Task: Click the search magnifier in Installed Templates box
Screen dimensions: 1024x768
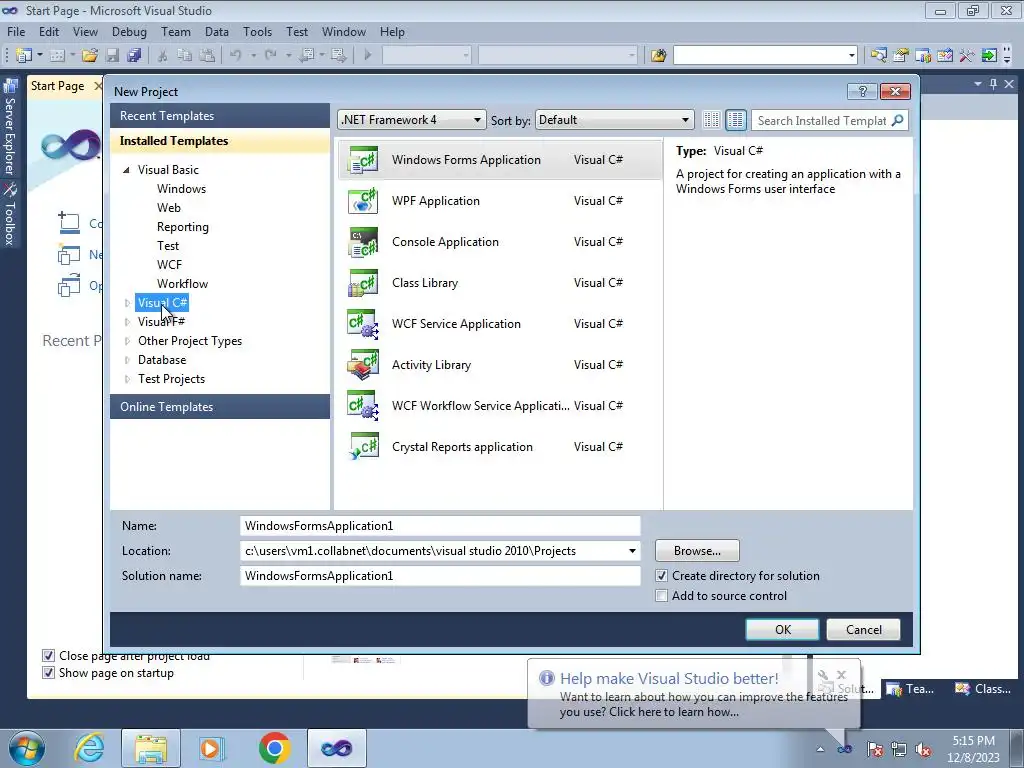Action: (x=898, y=120)
